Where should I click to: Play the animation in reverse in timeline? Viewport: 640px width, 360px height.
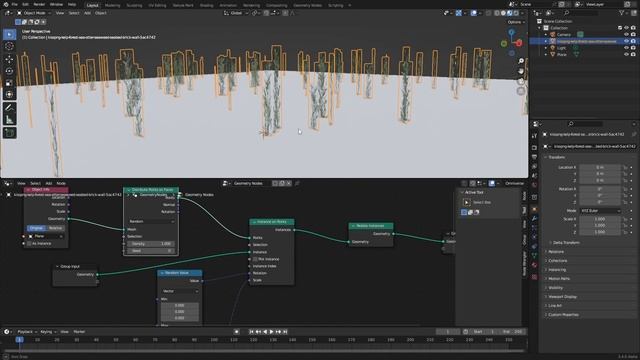click(x=265, y=332)
